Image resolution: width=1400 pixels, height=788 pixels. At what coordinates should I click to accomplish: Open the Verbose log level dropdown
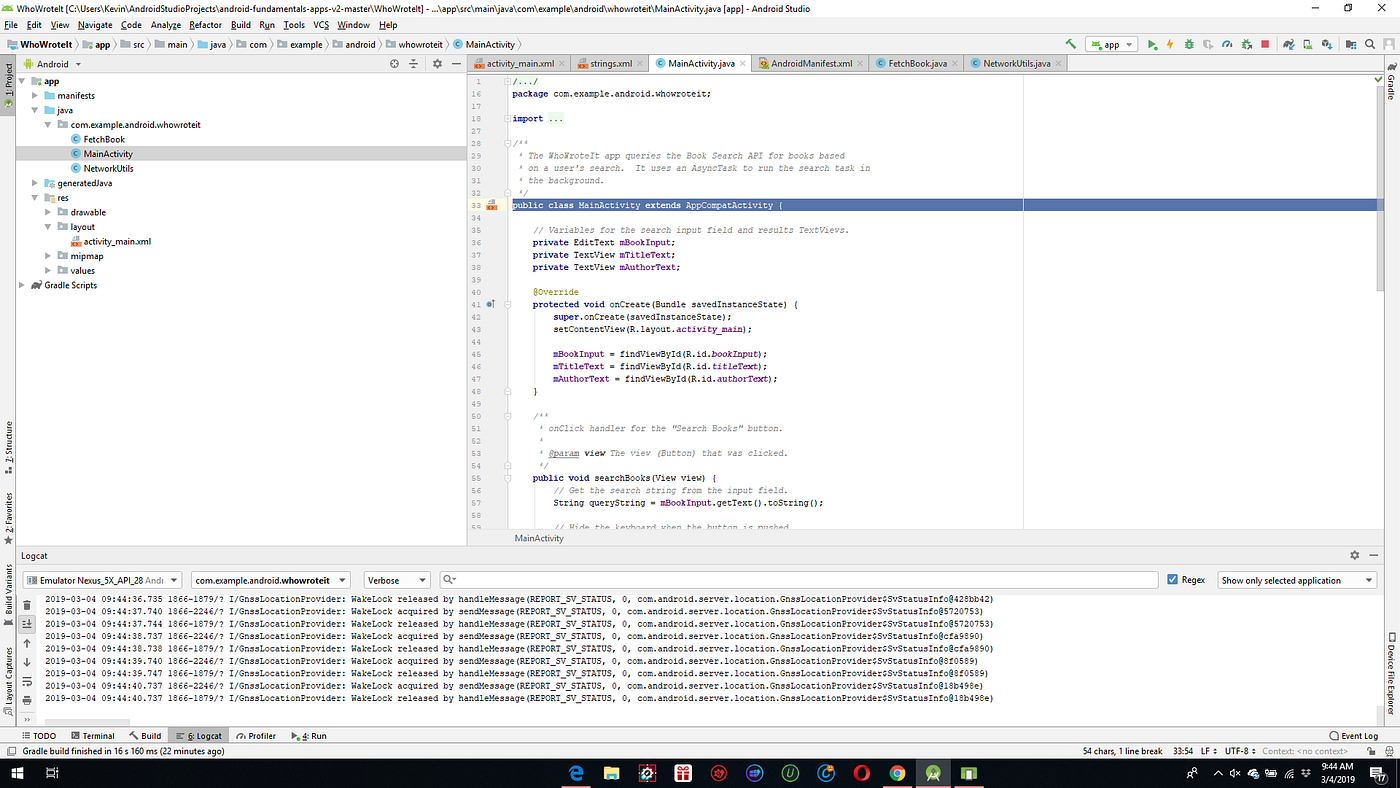[x=396, y=579]
